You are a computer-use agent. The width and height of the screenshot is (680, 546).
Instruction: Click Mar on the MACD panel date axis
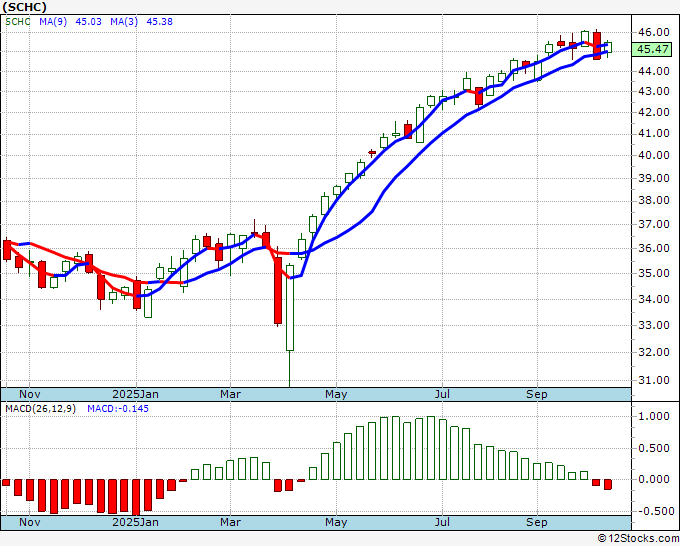click(x=230, y=522)
